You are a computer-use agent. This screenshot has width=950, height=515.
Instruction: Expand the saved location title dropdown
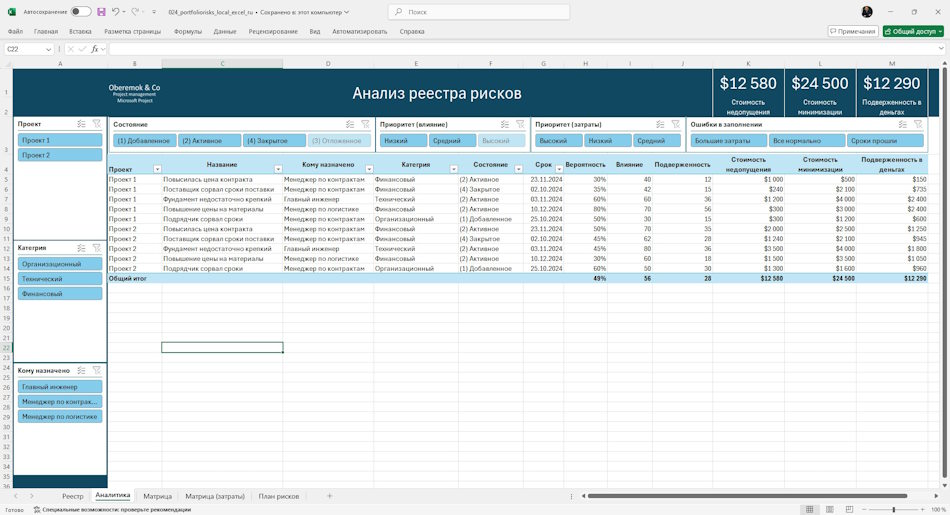coord(347,12)
